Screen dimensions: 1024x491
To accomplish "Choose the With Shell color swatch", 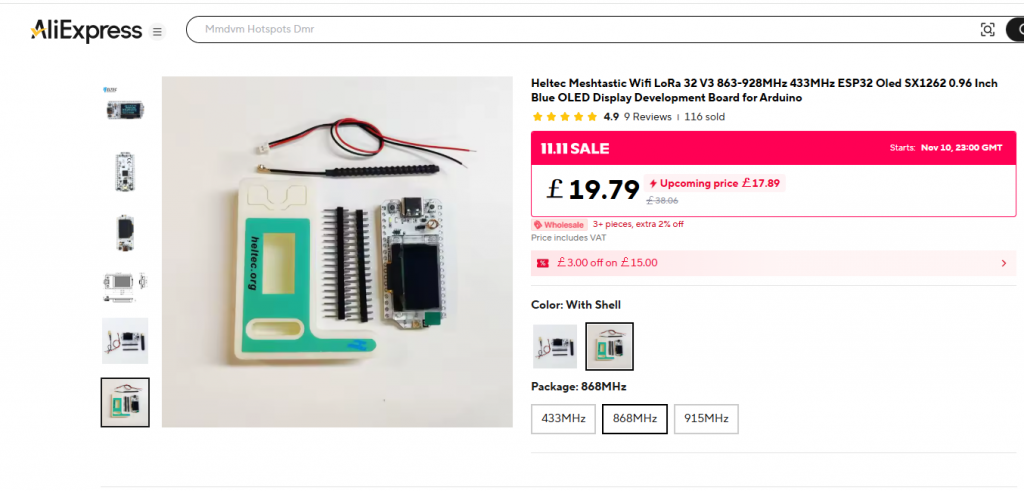I will [x=609, y=346].
